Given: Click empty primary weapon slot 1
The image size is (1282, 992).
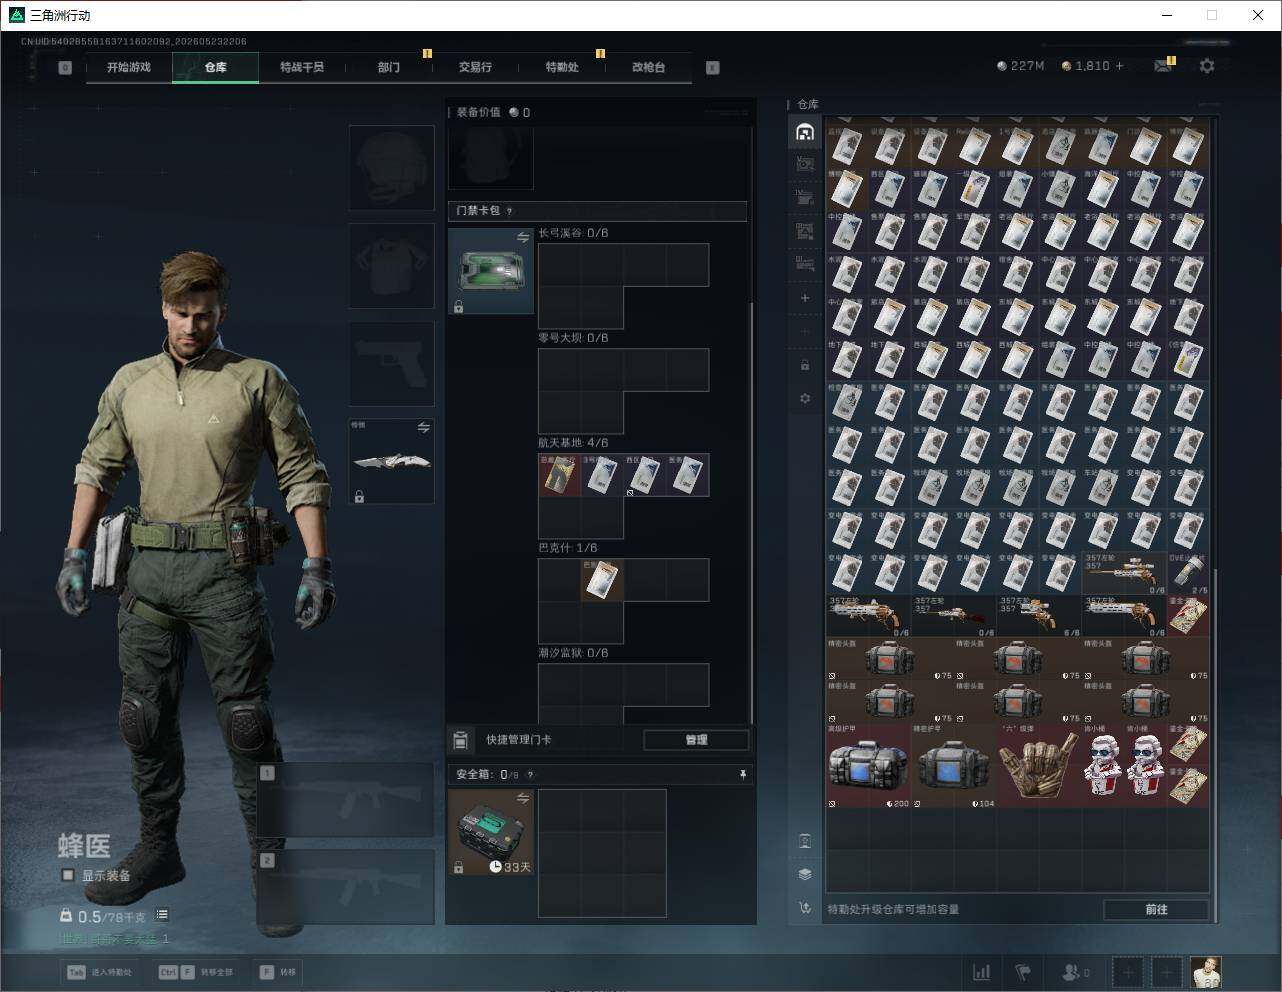Looking at the screenshot, I should pos(345,801).
